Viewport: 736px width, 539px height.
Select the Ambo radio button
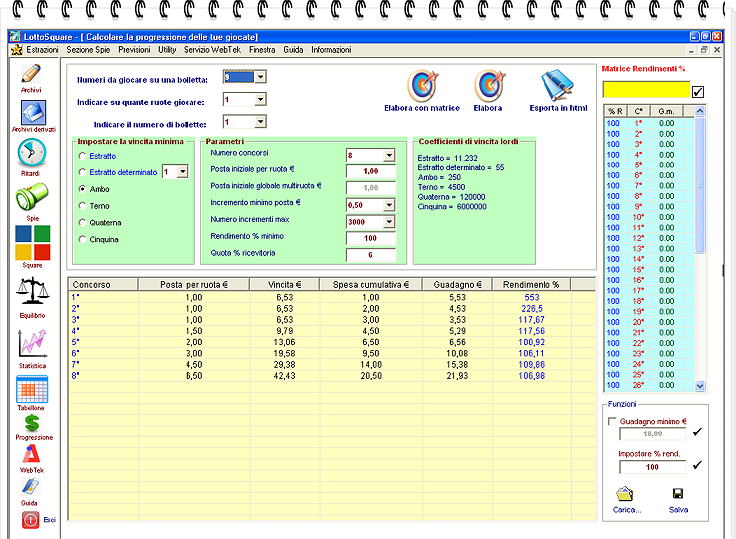pos(82,189)
